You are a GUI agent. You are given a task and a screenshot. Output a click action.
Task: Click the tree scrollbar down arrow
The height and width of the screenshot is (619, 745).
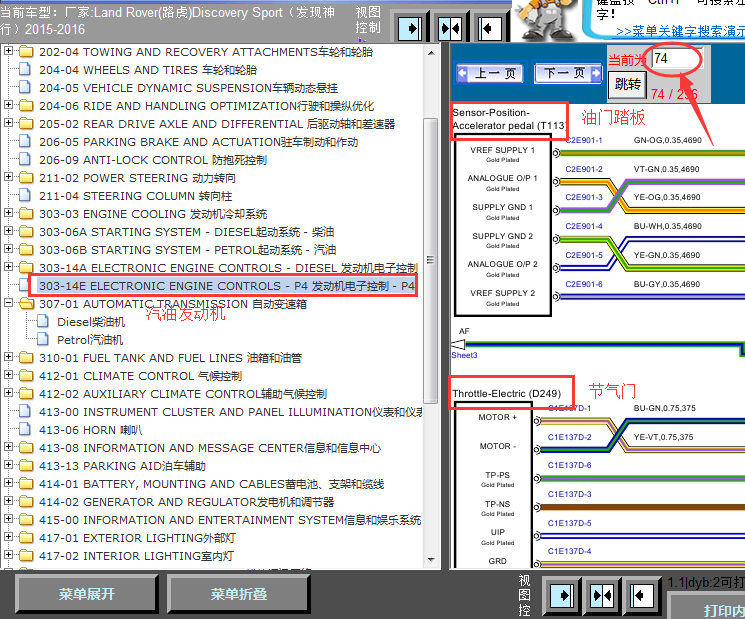(x=431, y=560)
